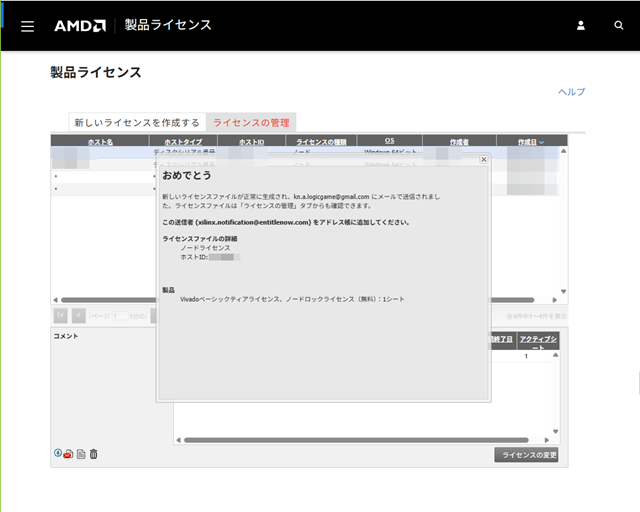Click the xilinx.notification@entitlenow.com sender text
Screen dimensions: 640x512
[x=253, y=222]
